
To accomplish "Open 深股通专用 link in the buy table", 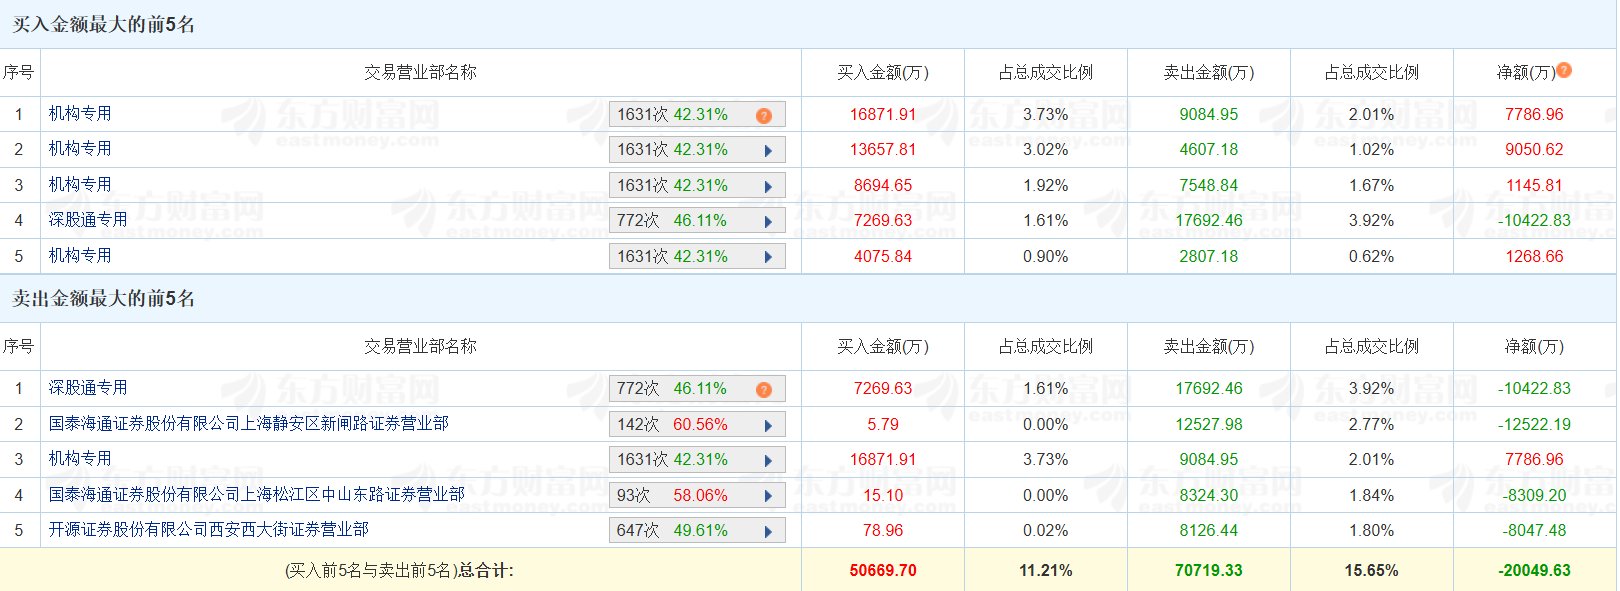I will coord(88,220).
